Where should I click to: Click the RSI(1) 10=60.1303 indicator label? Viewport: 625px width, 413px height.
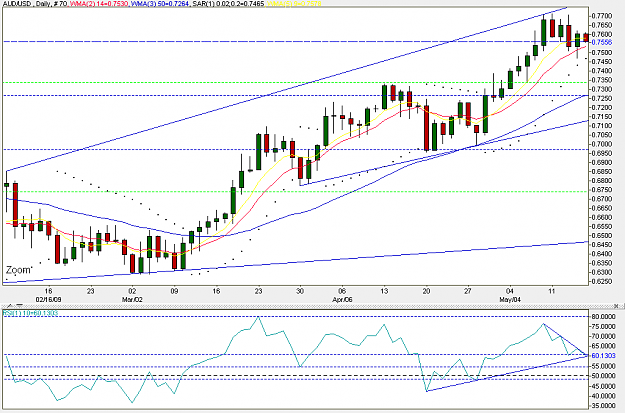pyautogui.click(x=31, y=313)
